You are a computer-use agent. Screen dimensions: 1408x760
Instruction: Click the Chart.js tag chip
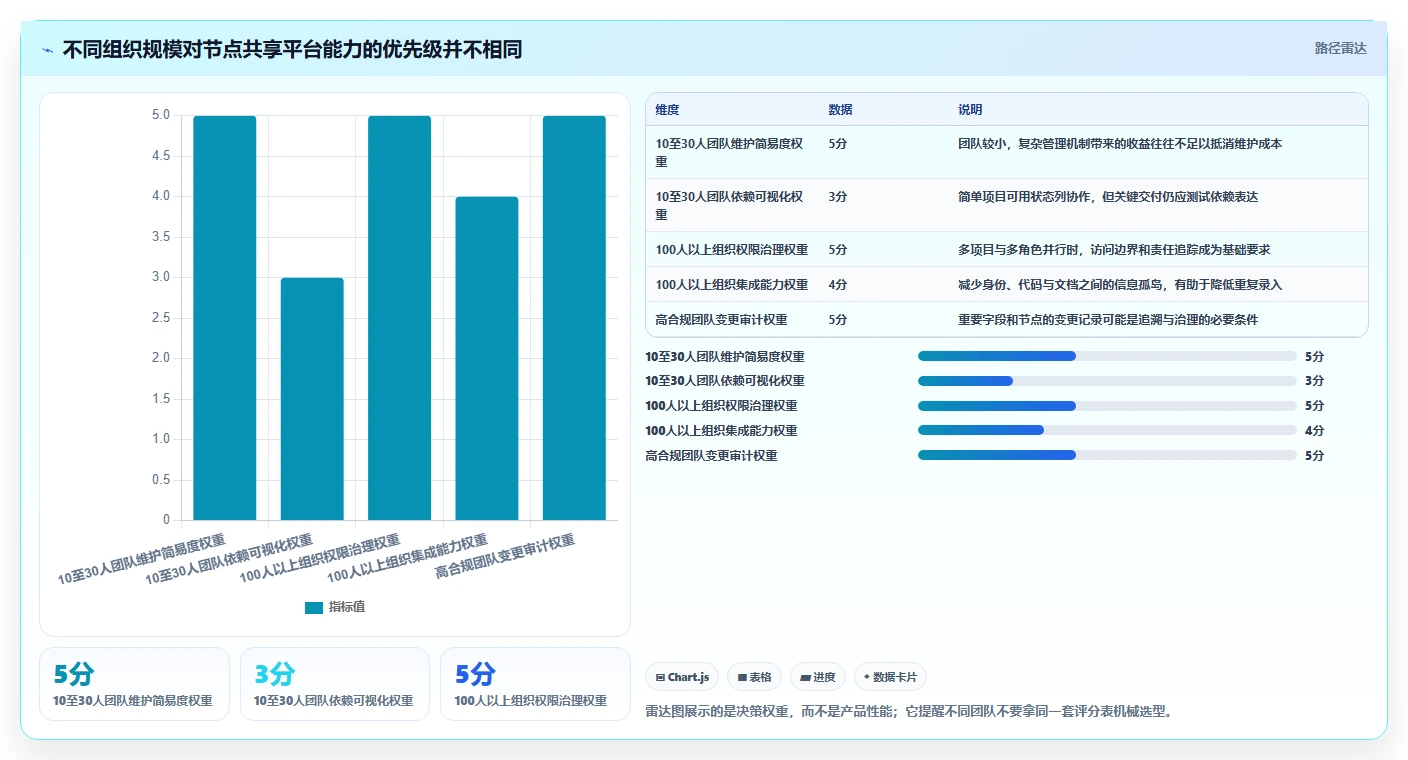(x=682, y=677)
